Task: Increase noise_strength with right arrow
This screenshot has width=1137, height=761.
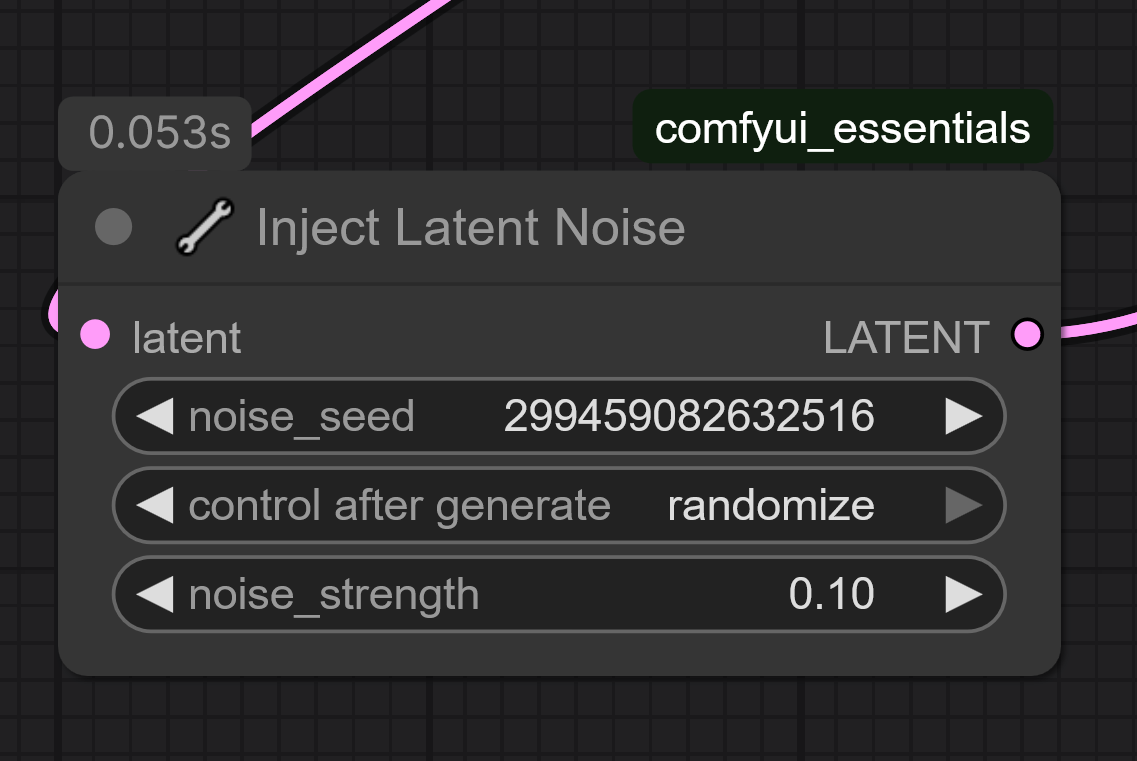Action: 963,595
